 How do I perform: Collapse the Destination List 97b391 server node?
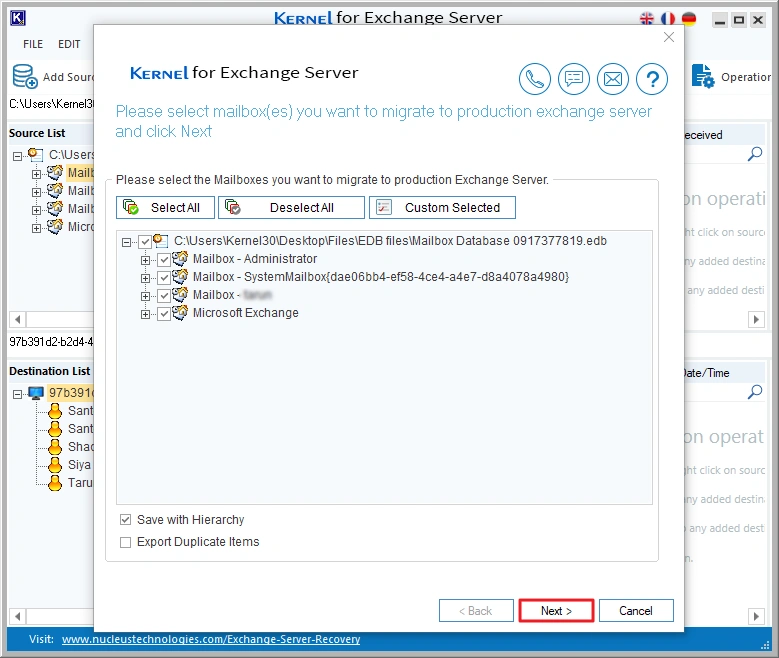(x=17, y=395)
